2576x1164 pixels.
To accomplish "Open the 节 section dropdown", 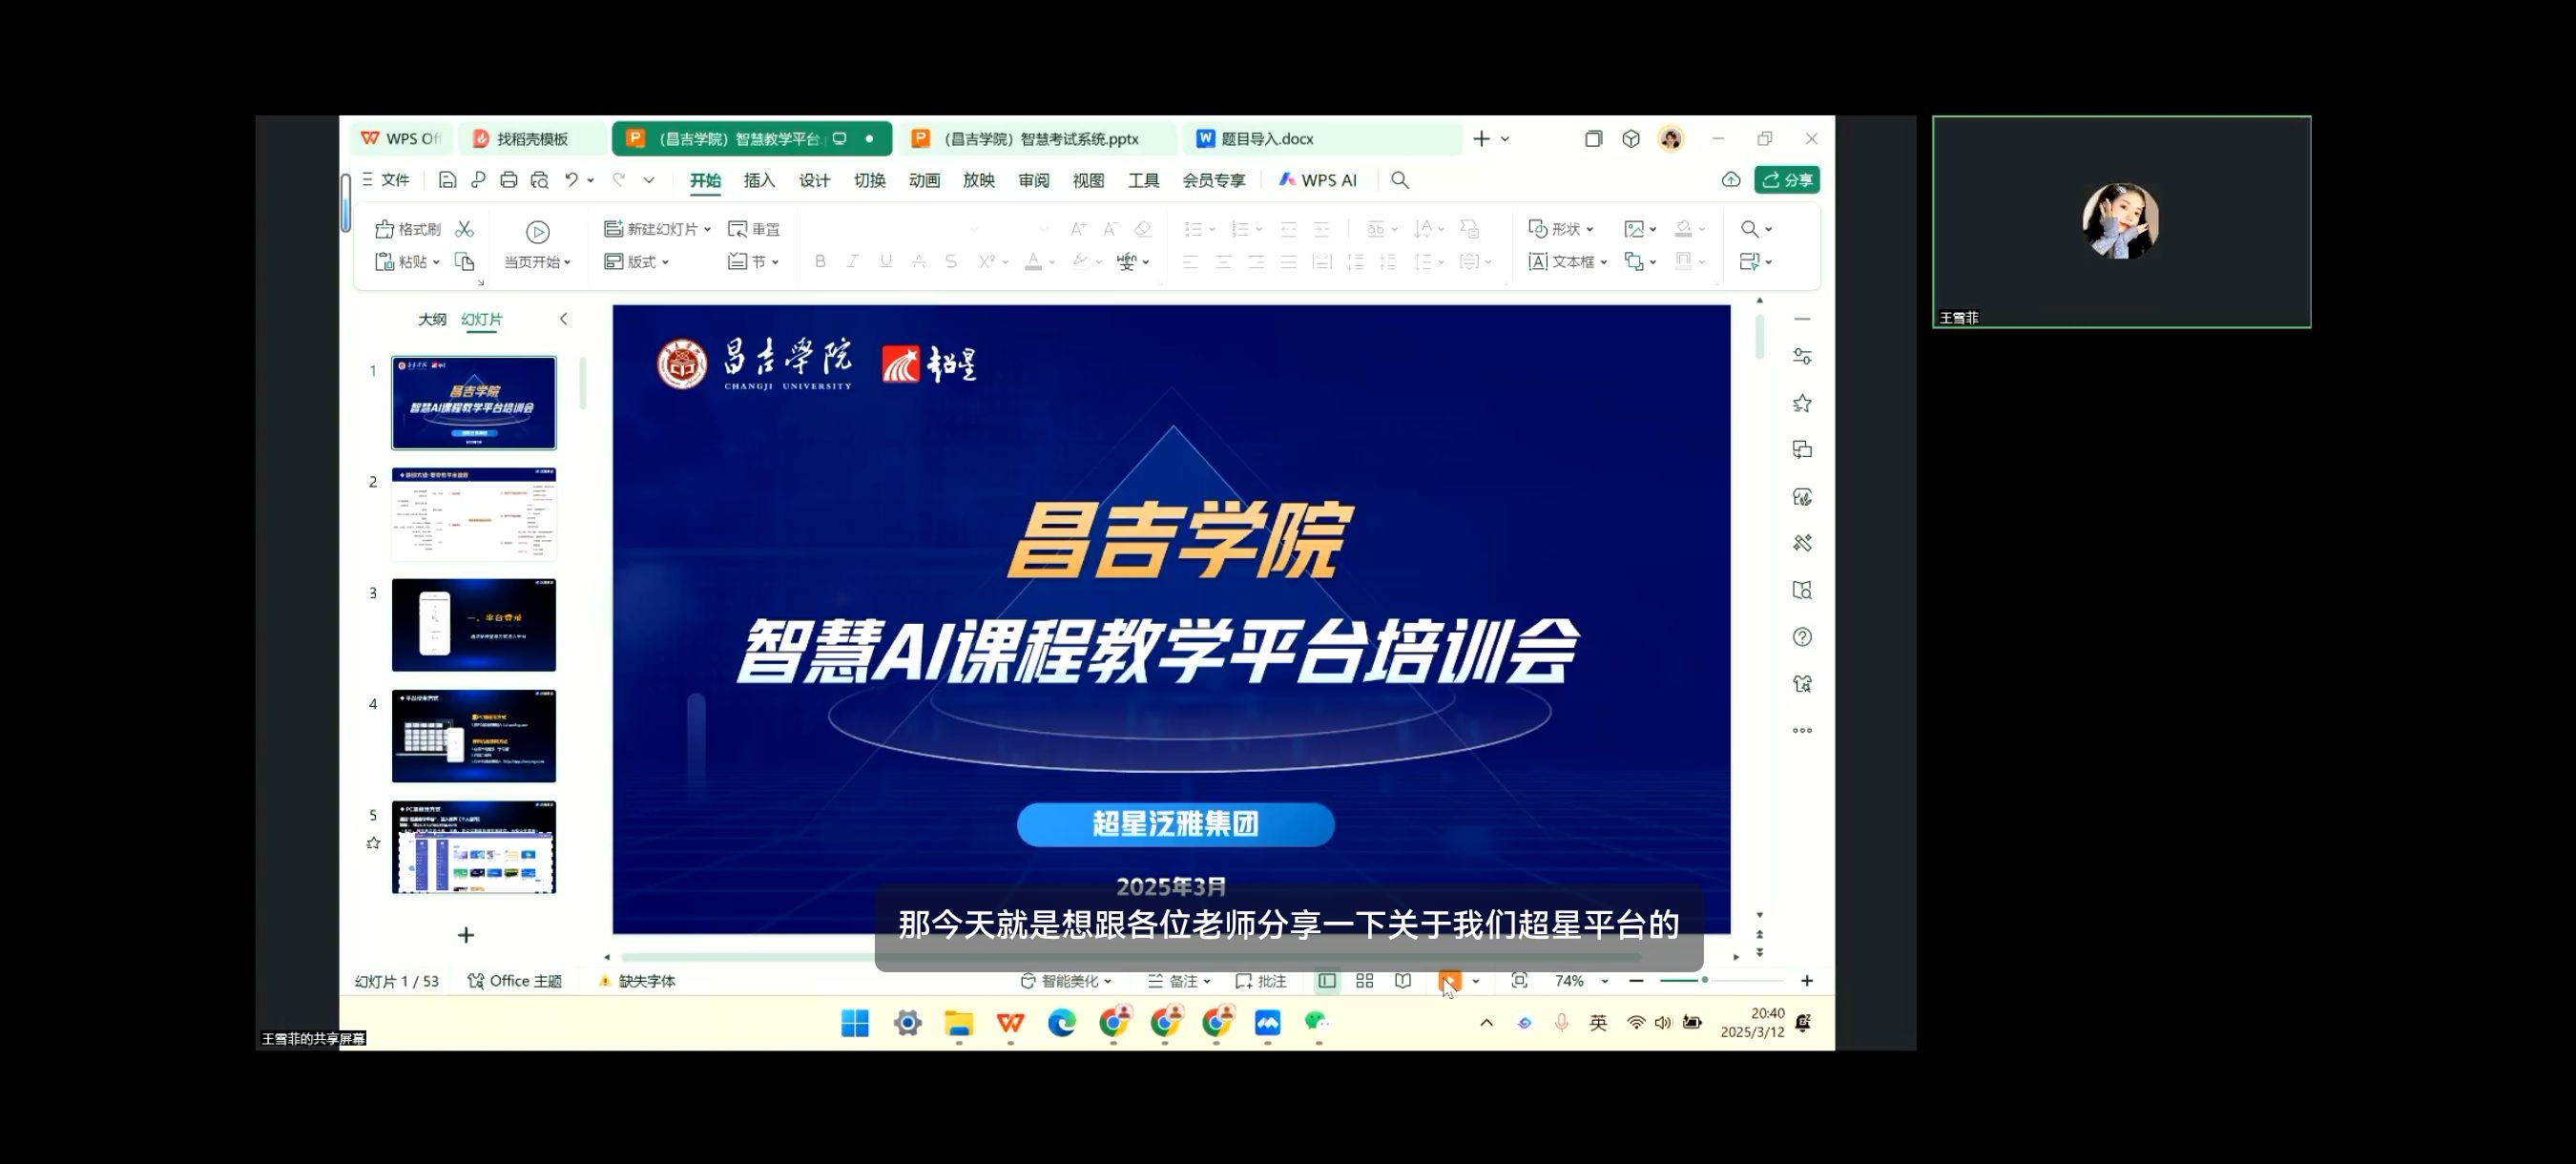I will [775, 262].
